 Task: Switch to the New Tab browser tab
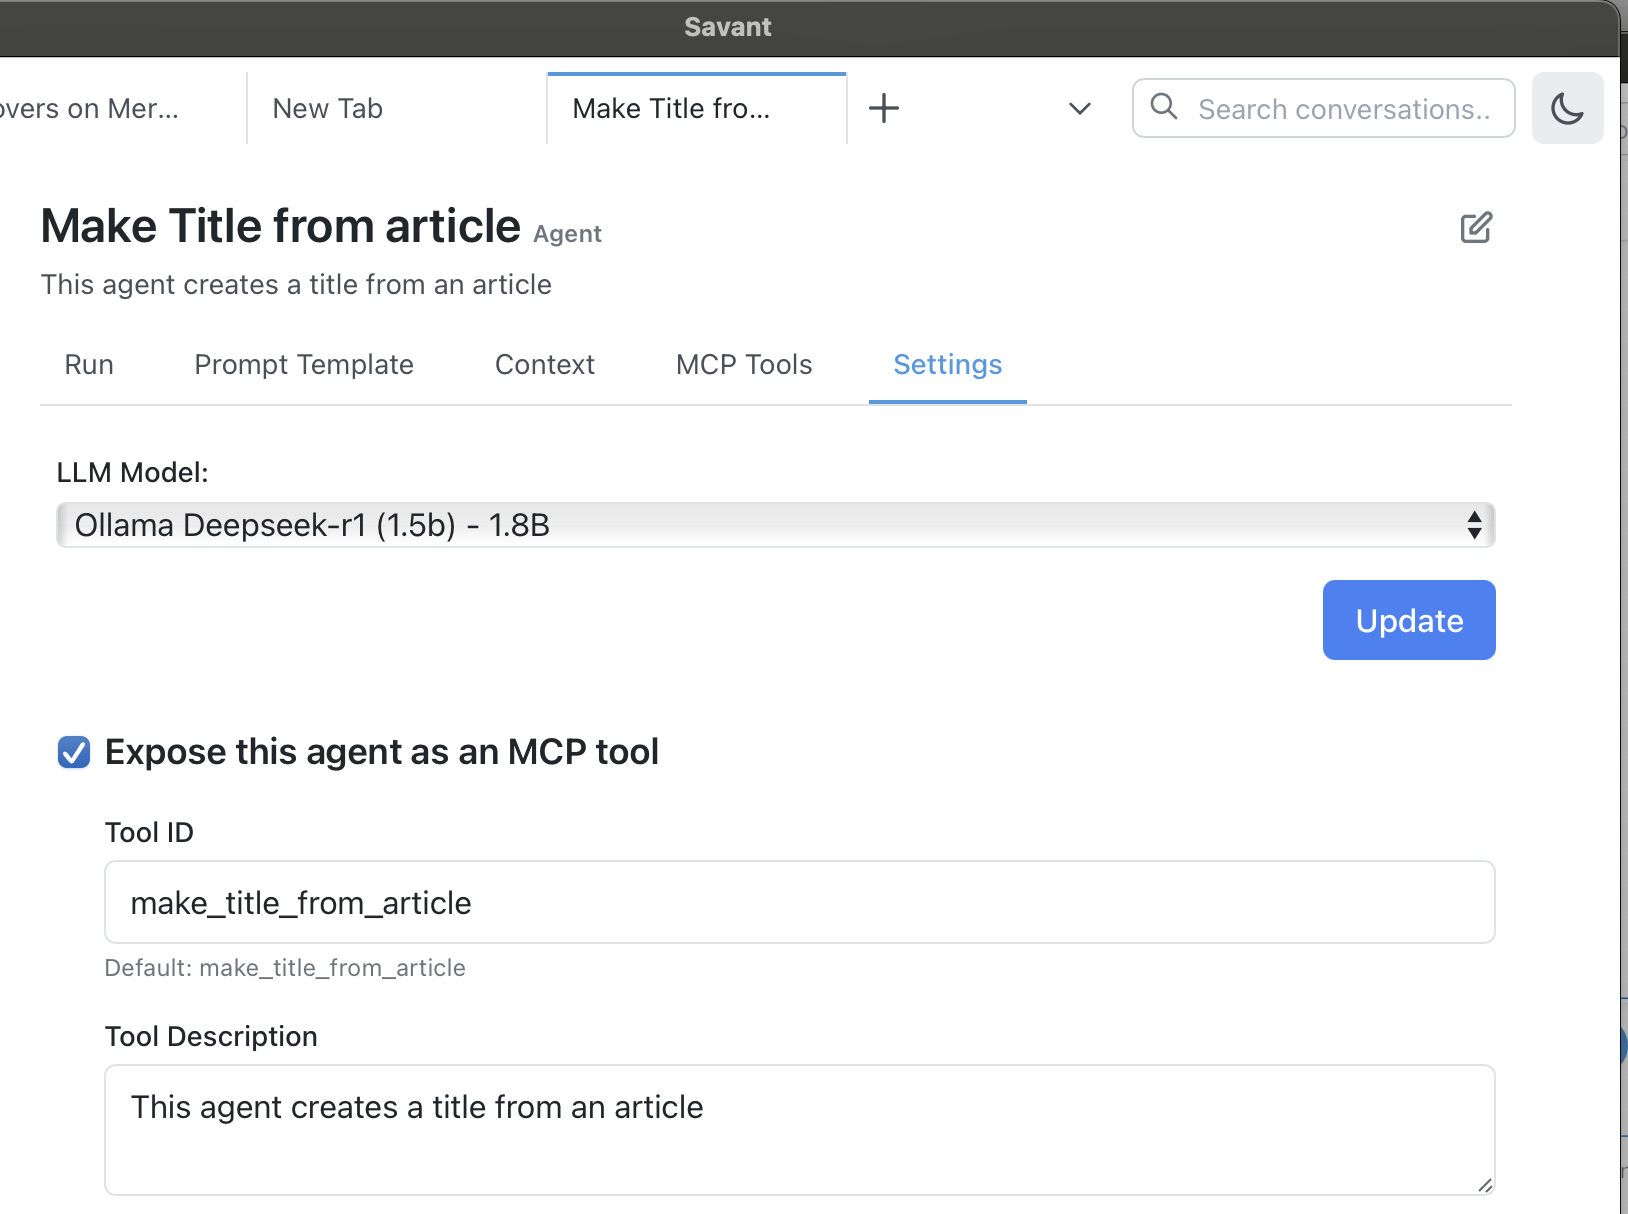[328, 109]
